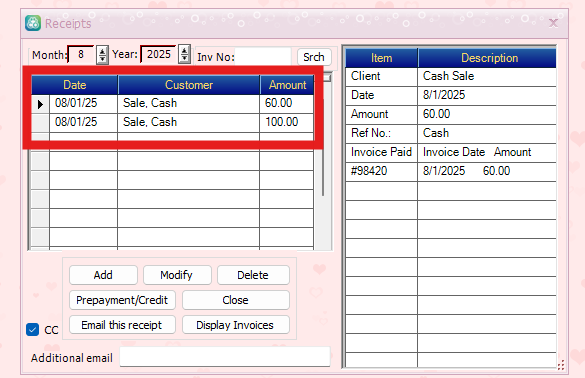Toggle the CC checkbox
Viewport: 585px width, 378px height.
tap(32, 329)
